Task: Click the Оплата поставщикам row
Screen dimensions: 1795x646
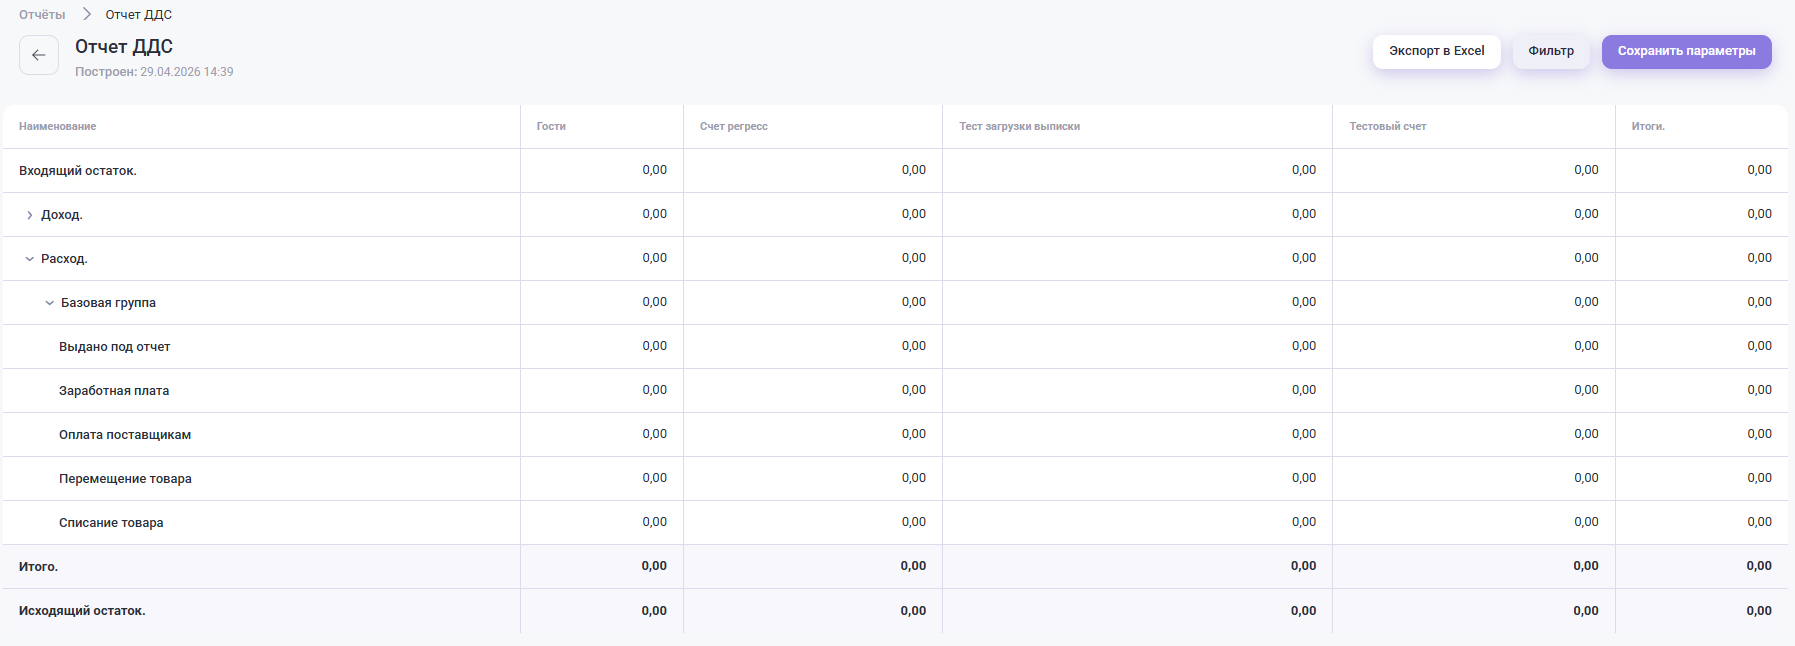Action: pyautogui.click(x=125, y=435)
